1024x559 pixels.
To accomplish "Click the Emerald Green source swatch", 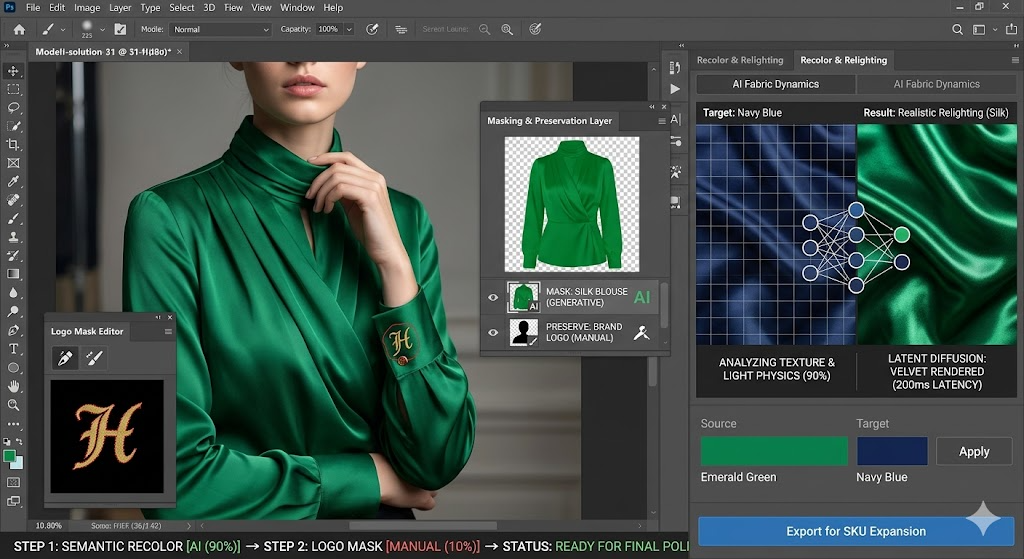I will [774, 451].
